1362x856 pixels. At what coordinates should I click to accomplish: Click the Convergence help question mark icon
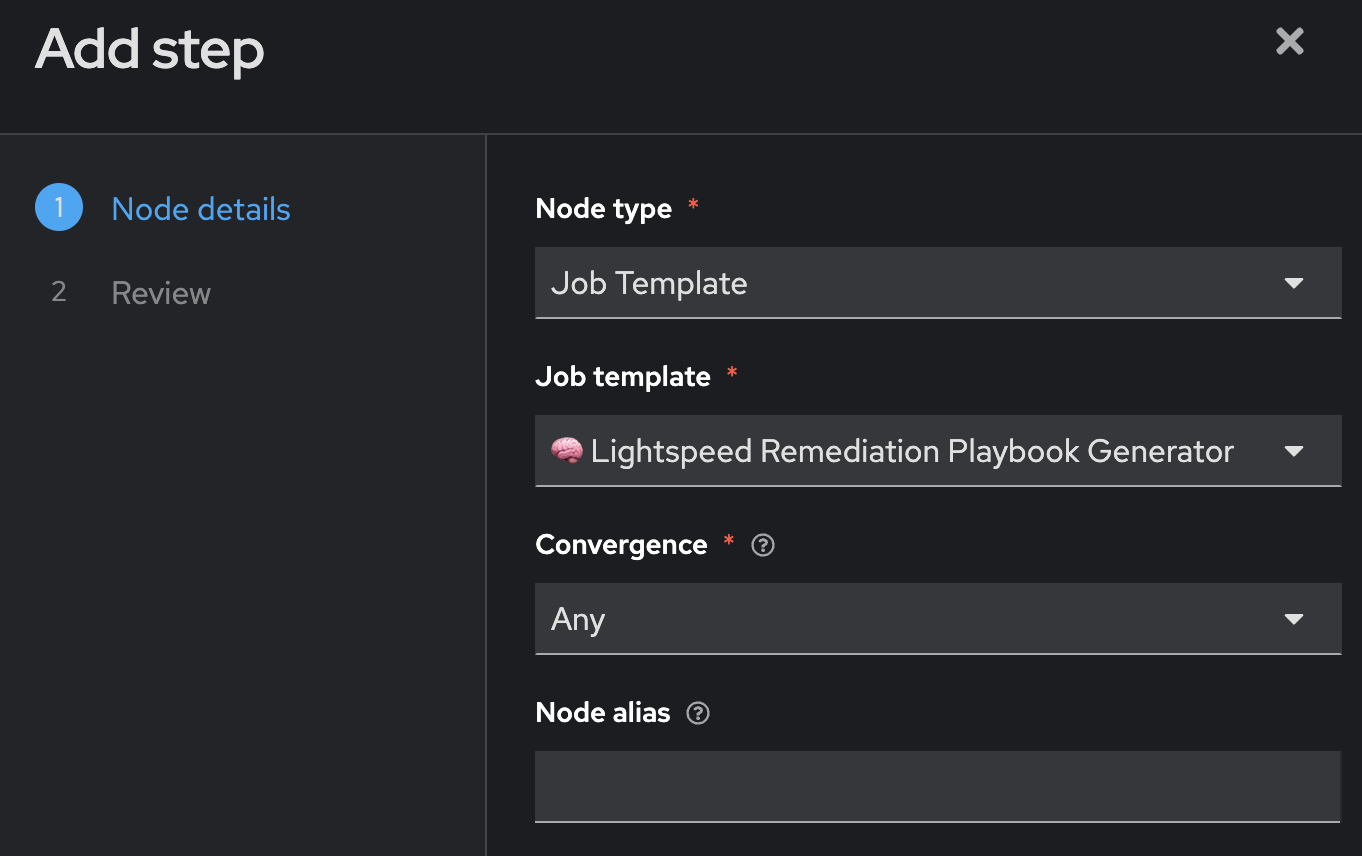point(763,545)
